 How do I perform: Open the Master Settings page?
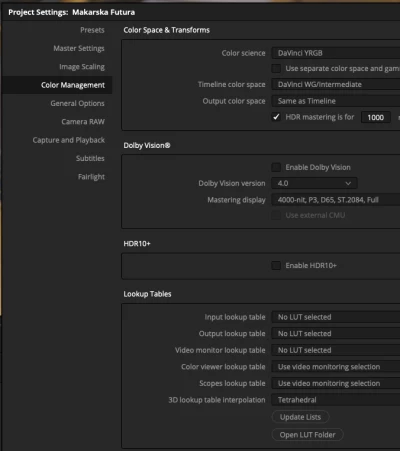click(x=79, y=48)
